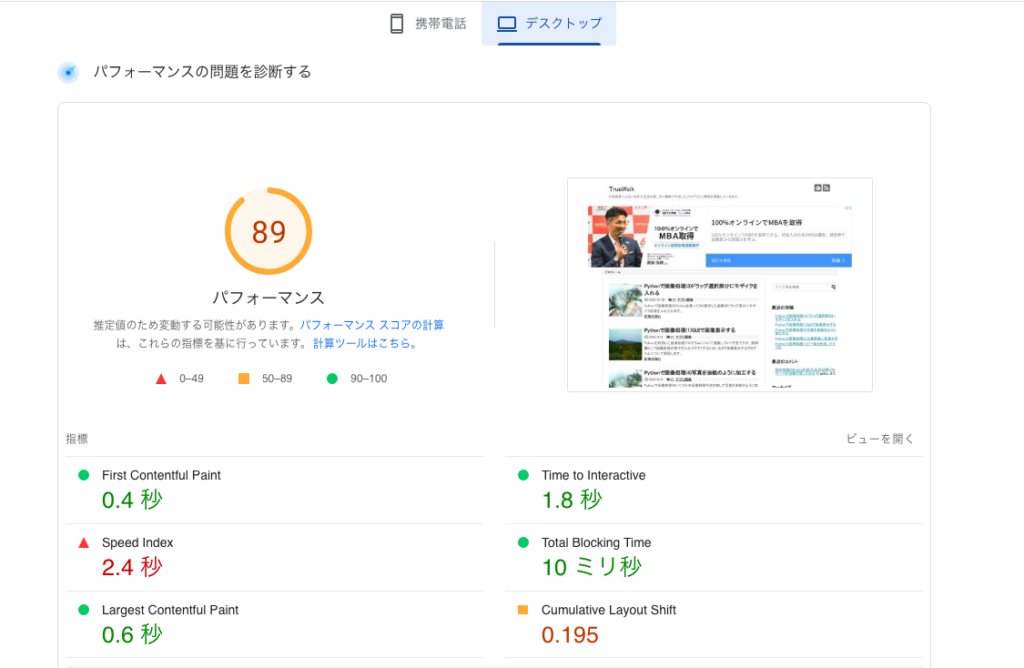Click the desktop monitor icon
This screenshot has width=1024, height=668.
(x=507, y=23)
